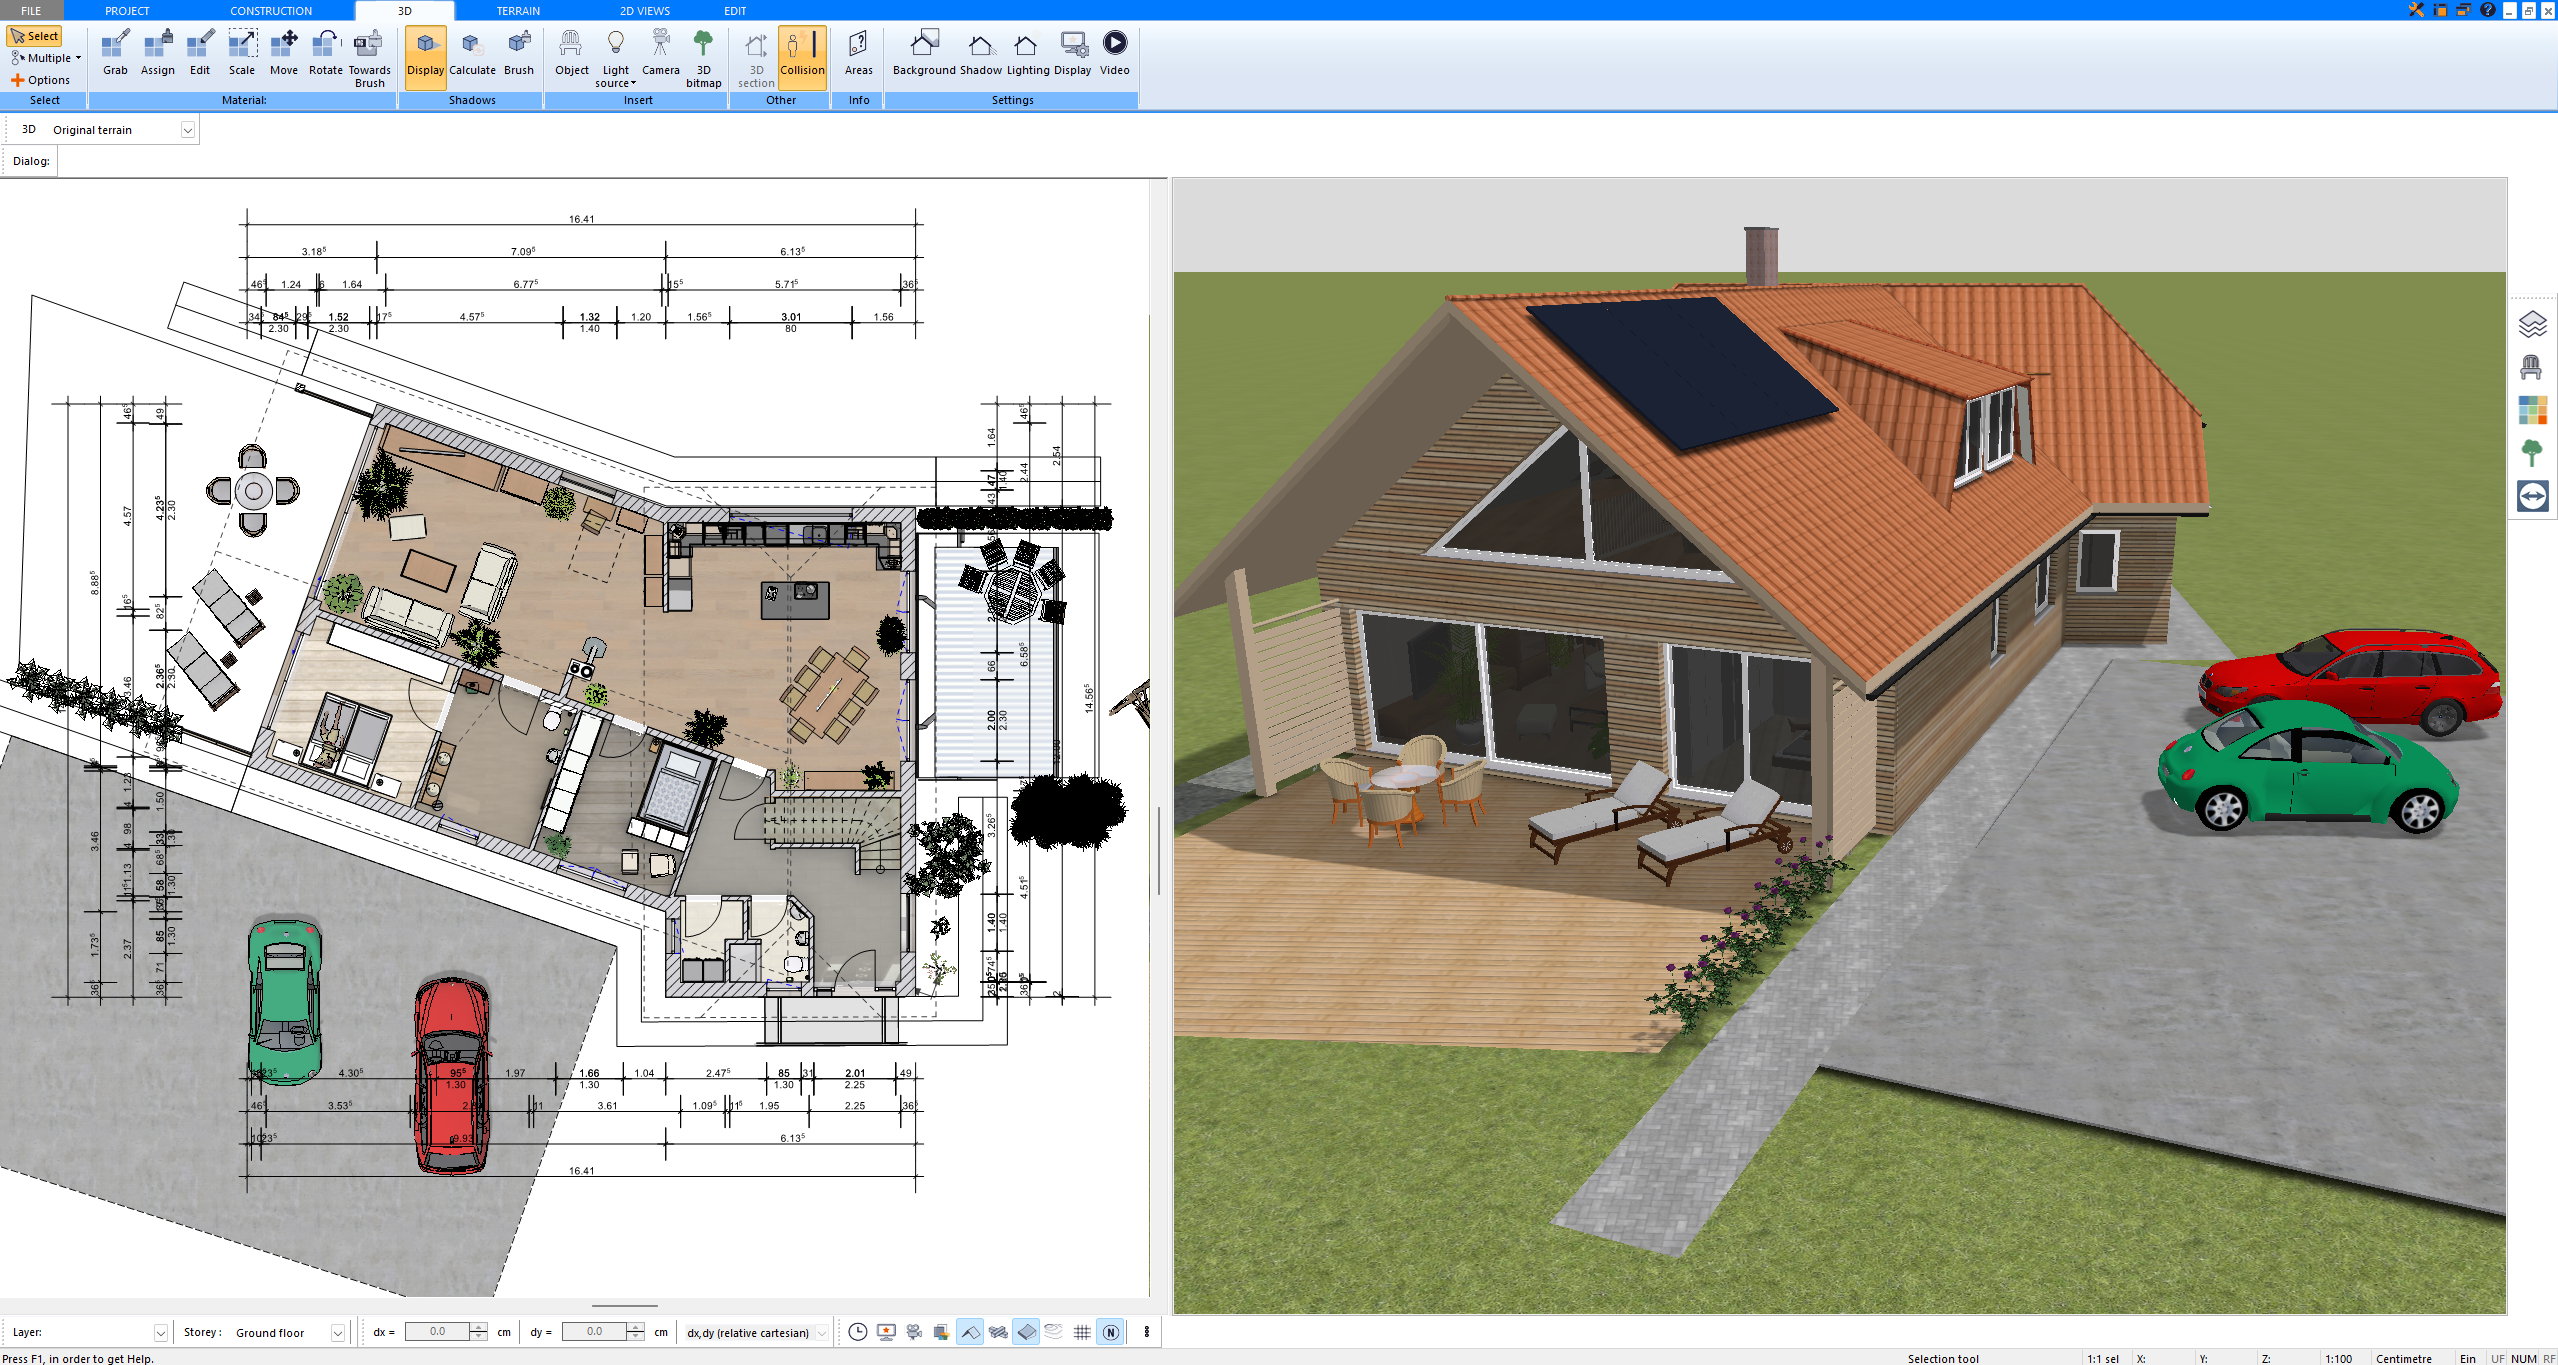Open Shadow settings
Screen dimensions: 2558x1365
[x=981, y=53]
